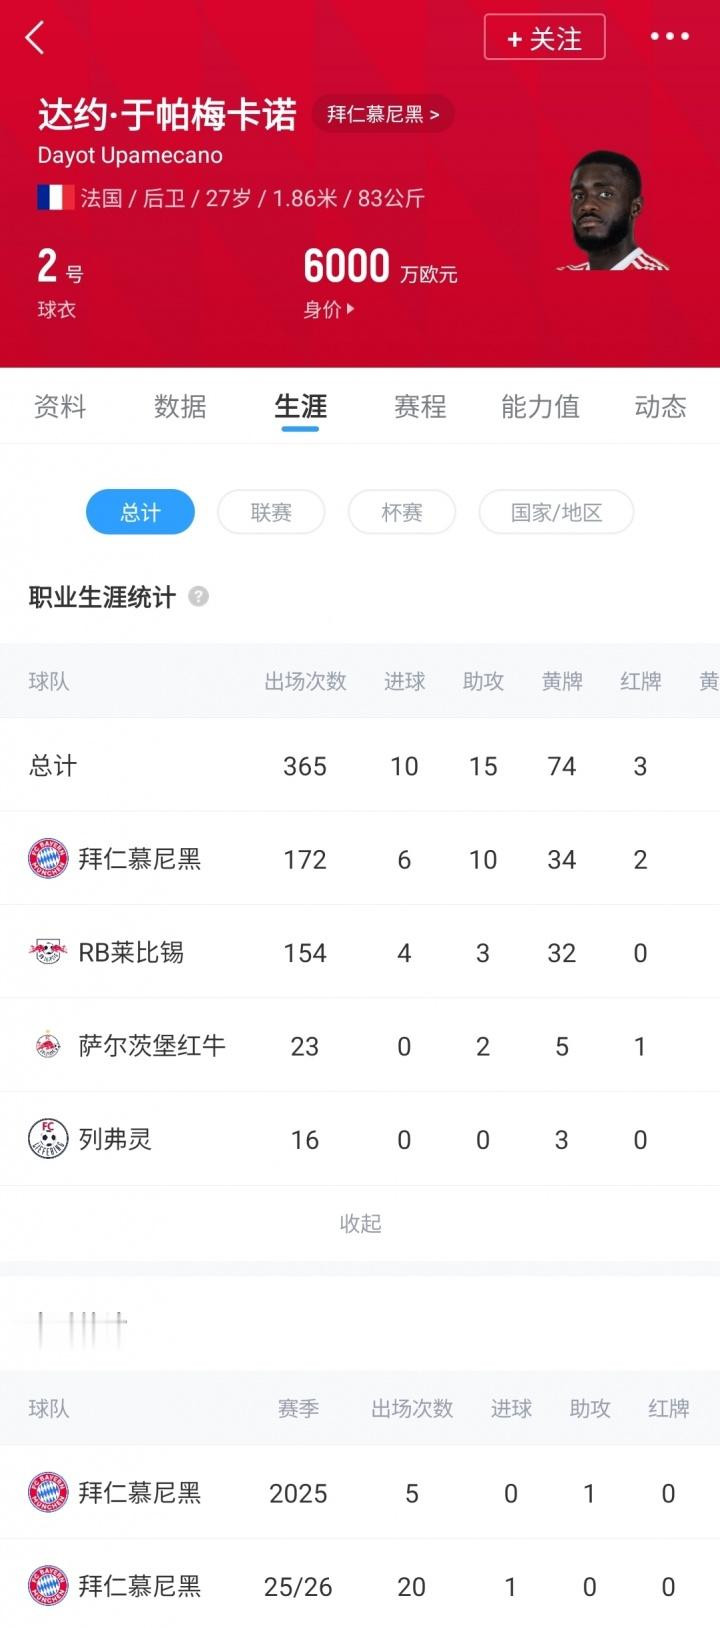Tap the Red Bull Salzburg club logo
Screen dimensions: 720x1628
48,1046
